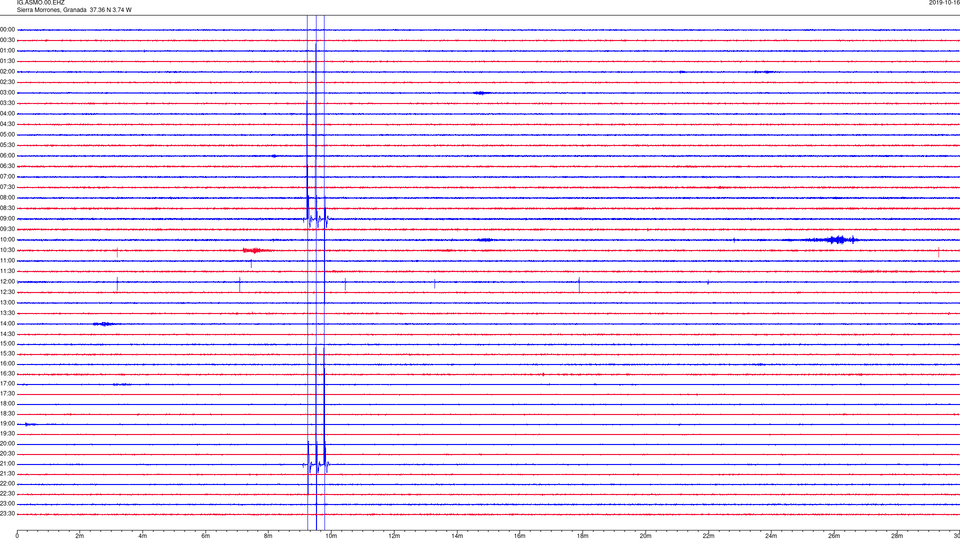The width and height of the screenshot is (960, 540).
Task: Click the 04:00 time label
Action: [x=7, y=114]
